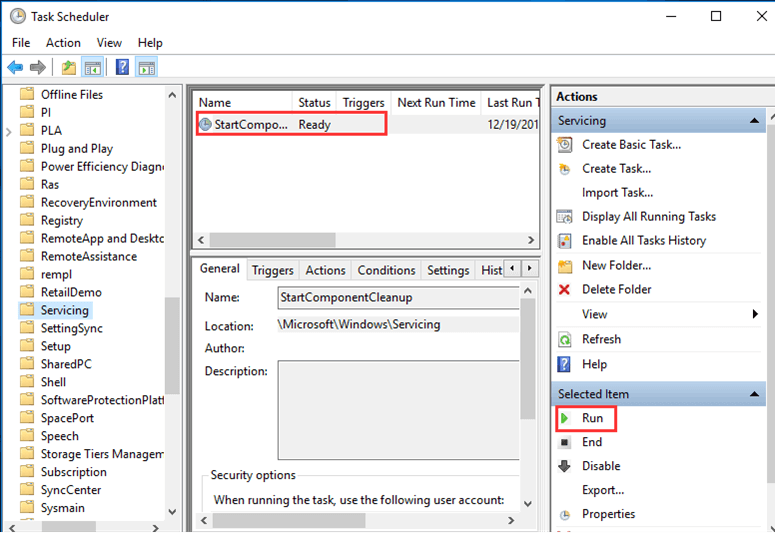Open the File menu
This screenshot has width=775, height=533.
(21, 43)
